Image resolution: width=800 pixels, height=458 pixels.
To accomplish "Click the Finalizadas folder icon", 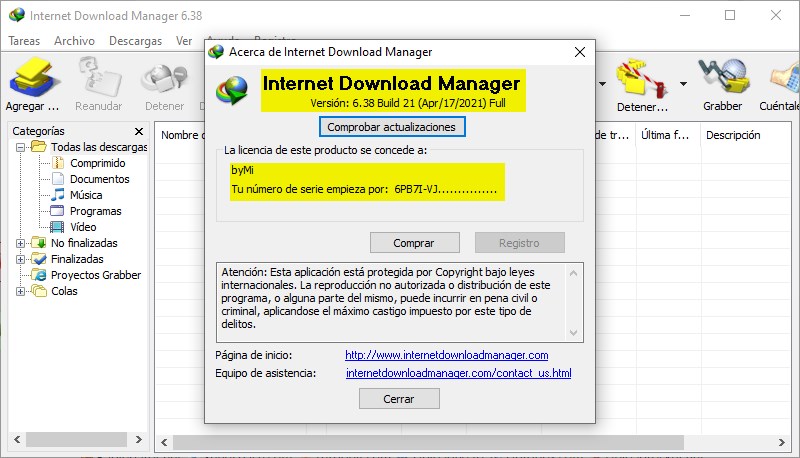I will (x=39, y=259).
